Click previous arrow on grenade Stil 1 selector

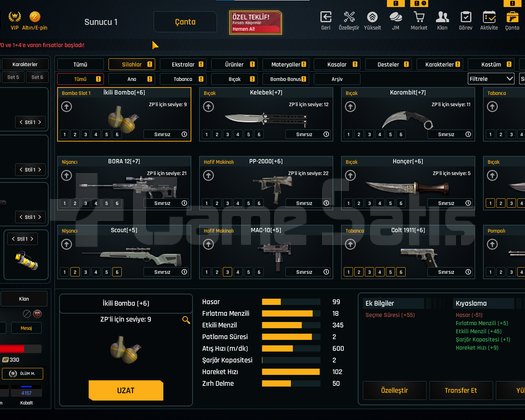[13, 239]
